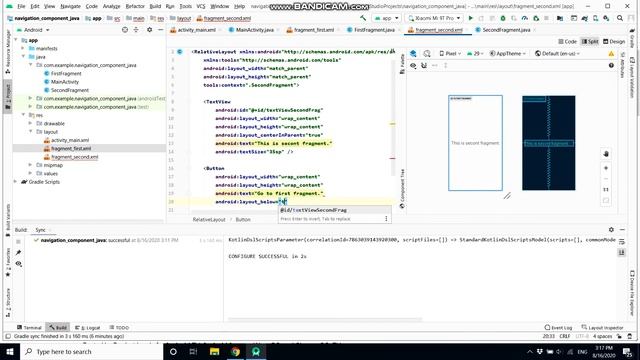Viewport: 640px width, 360px height.
Task: Open the Default (en-us) locale dropdown
Action: (557, 53)
